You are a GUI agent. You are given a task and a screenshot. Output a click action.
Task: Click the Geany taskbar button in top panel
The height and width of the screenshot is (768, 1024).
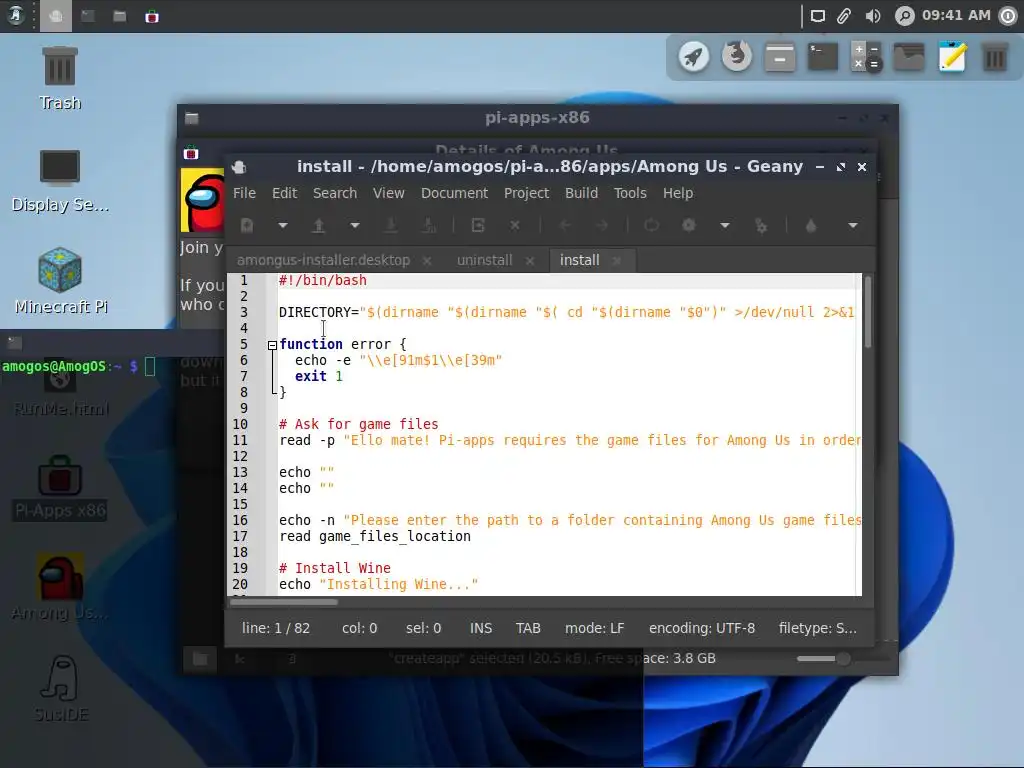[56, 16]
